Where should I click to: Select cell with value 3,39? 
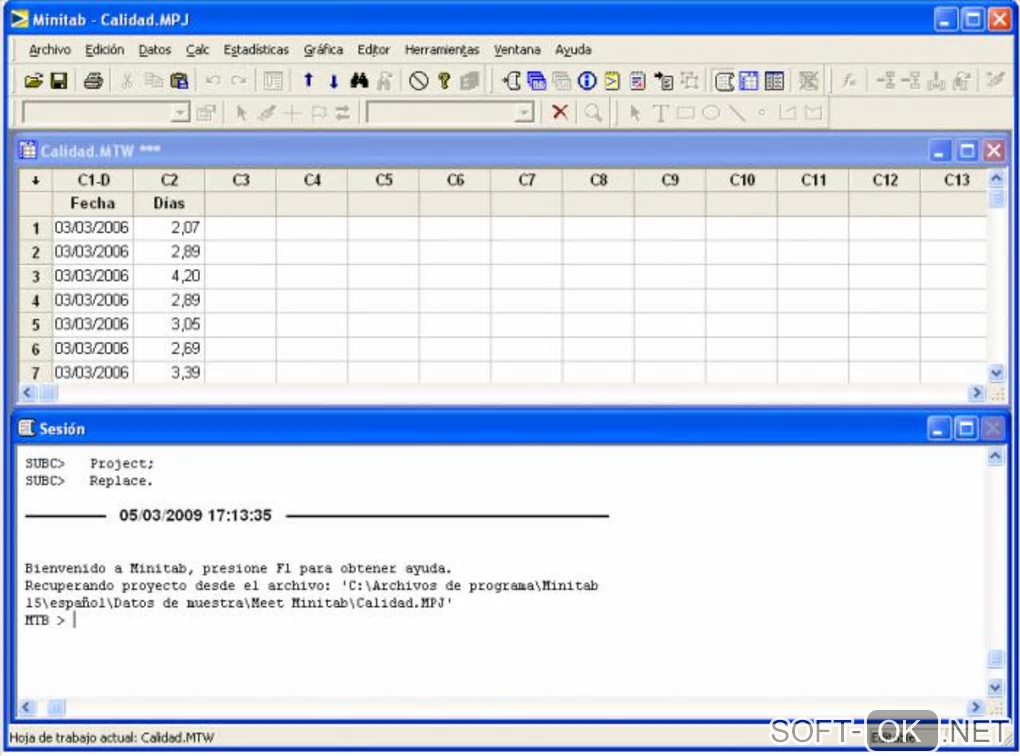[x=169, y=372]
